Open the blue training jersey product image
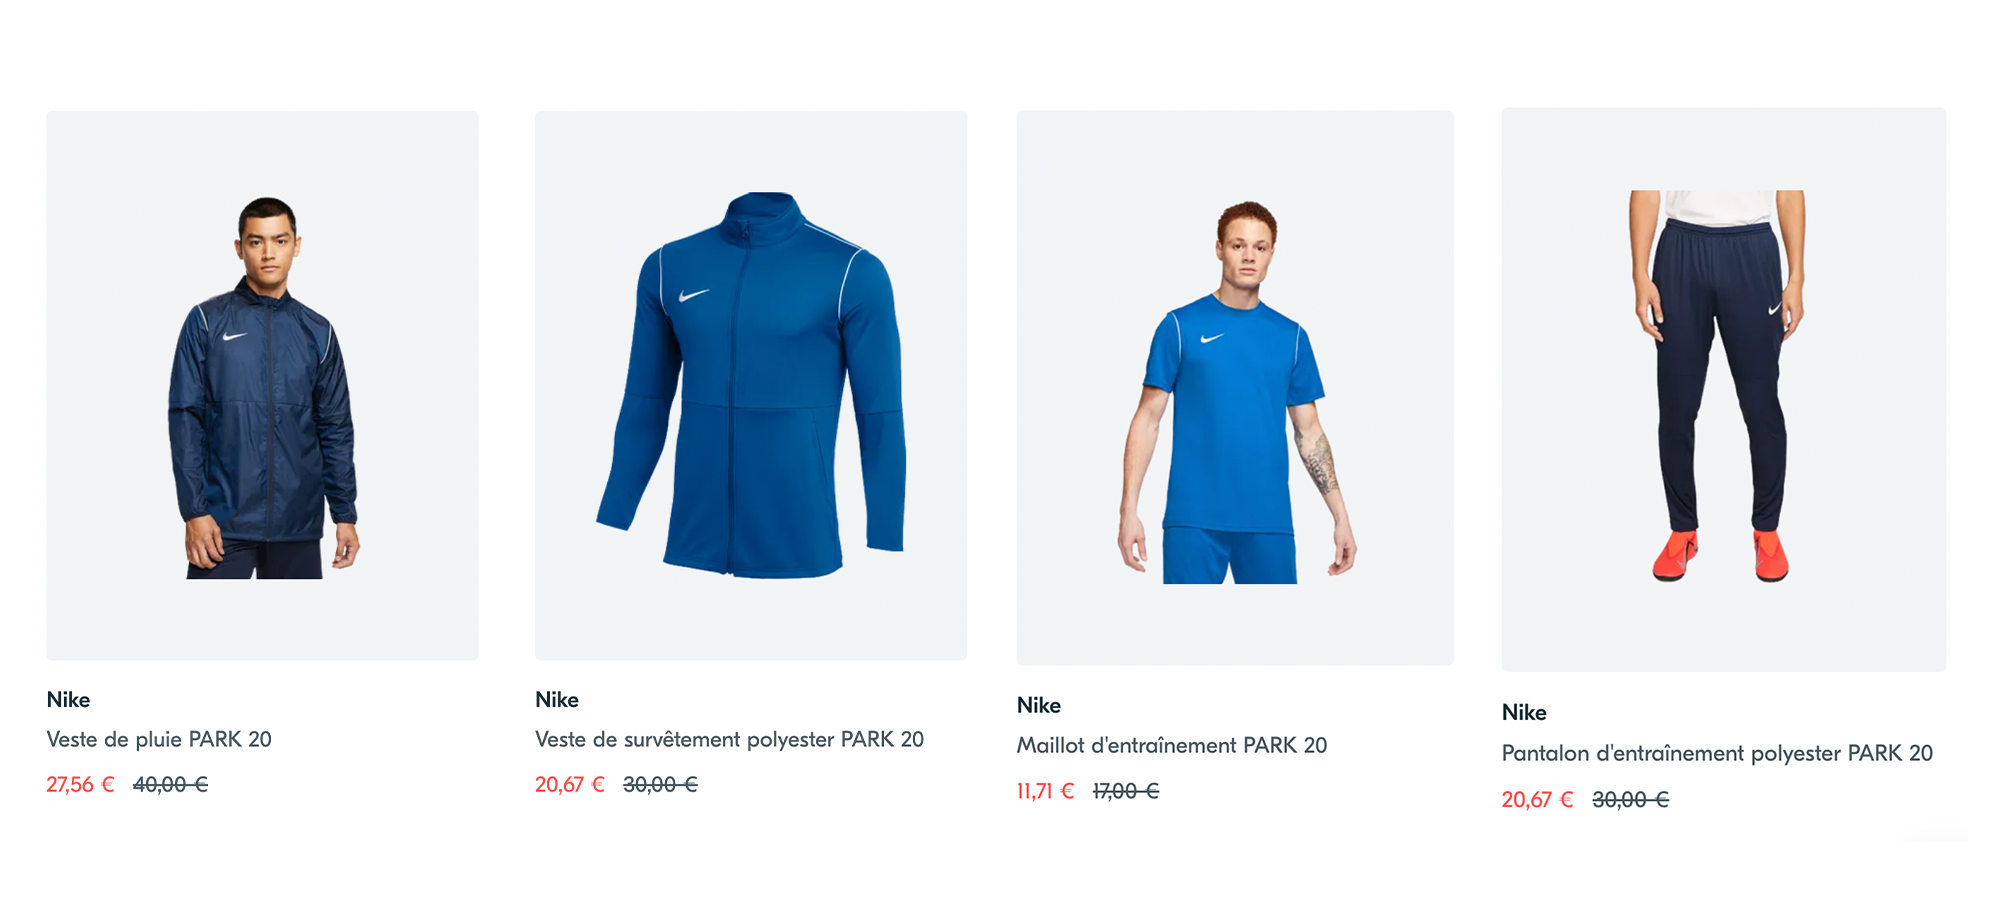Viewport: 2000px width, 907px height. click(x=1235, y=388)
